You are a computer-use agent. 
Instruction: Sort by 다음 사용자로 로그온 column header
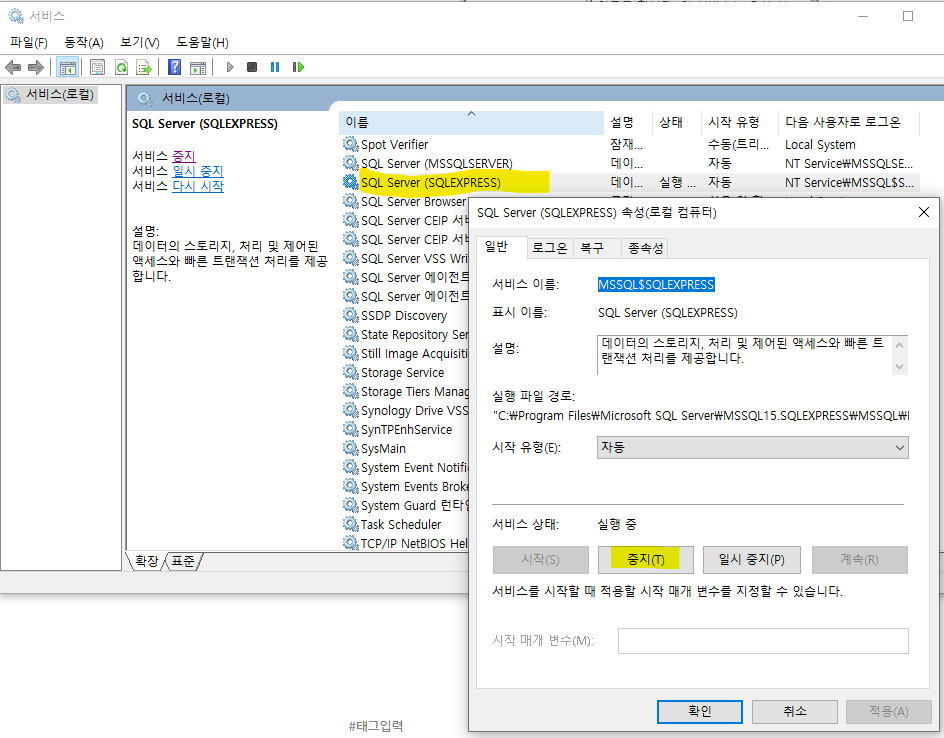click(x=849, y=122)
